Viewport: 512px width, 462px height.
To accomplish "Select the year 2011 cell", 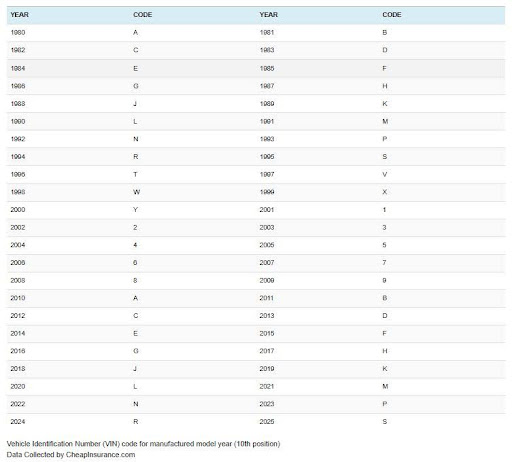I will tap(267, 298).
